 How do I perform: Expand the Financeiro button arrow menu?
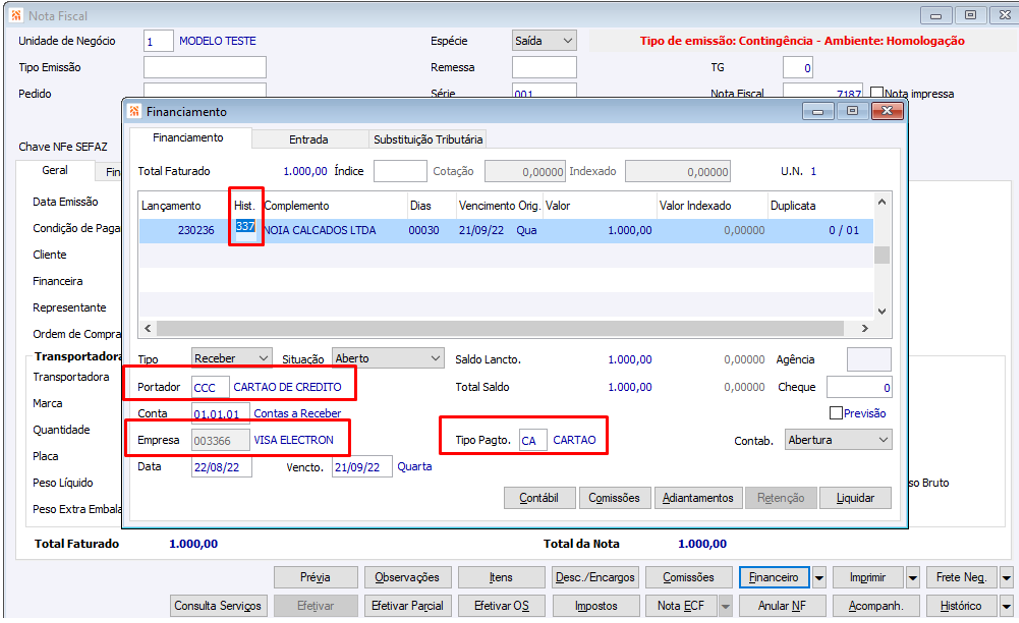[x=819, y=578]
